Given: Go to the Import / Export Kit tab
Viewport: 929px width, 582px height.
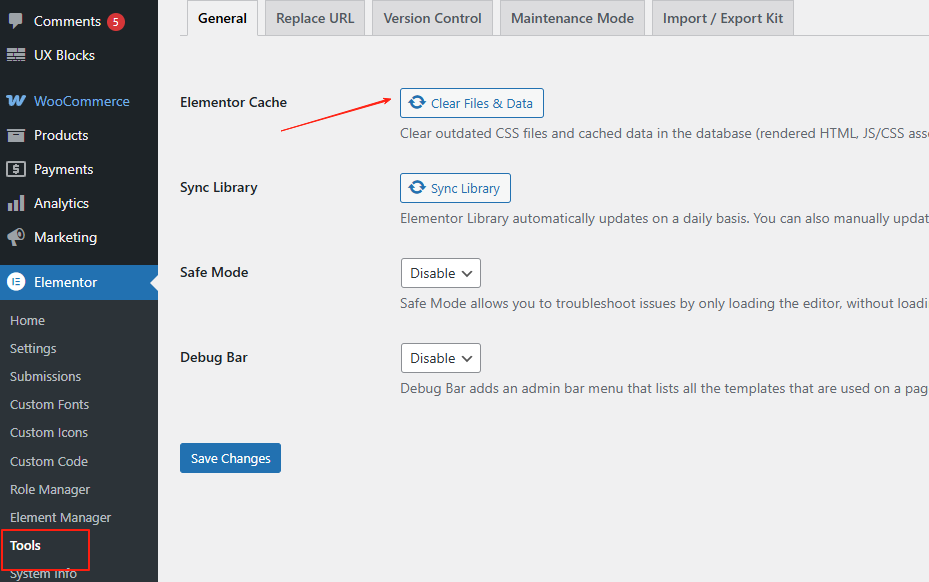Looking at the screenshot, I should pyautogui.click(x=723, y=18).
